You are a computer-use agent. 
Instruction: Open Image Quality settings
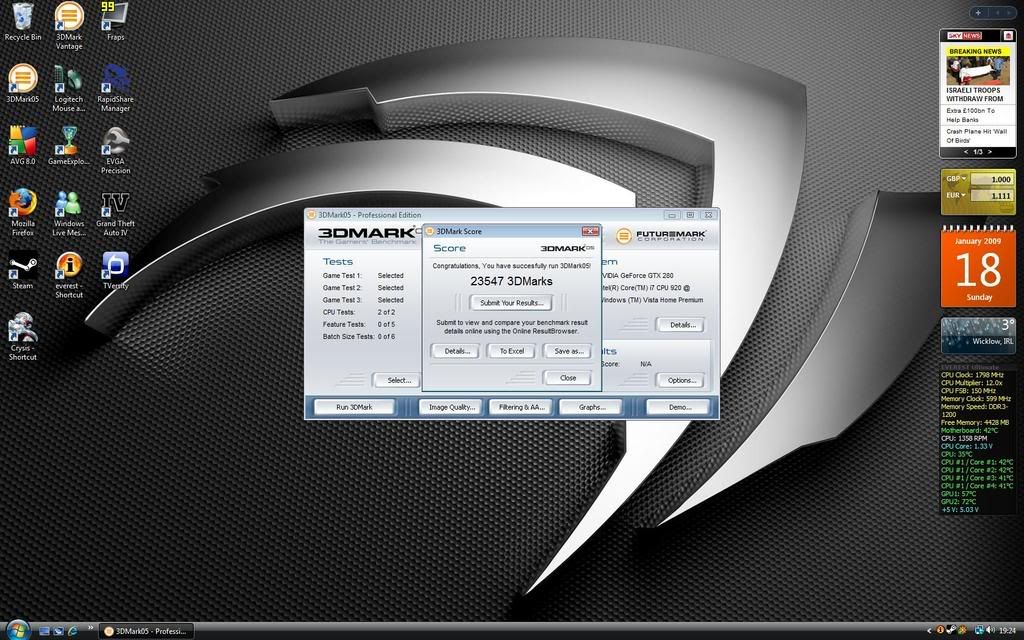[451, 407]
